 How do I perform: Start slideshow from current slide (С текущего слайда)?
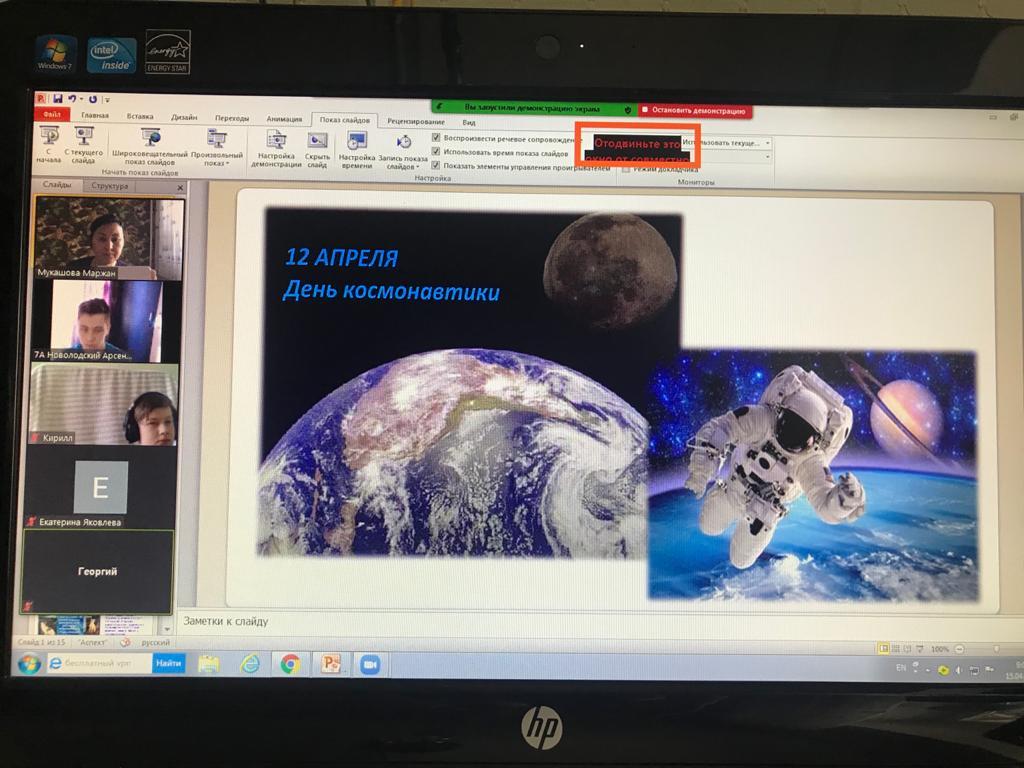(x=84, y=144)
